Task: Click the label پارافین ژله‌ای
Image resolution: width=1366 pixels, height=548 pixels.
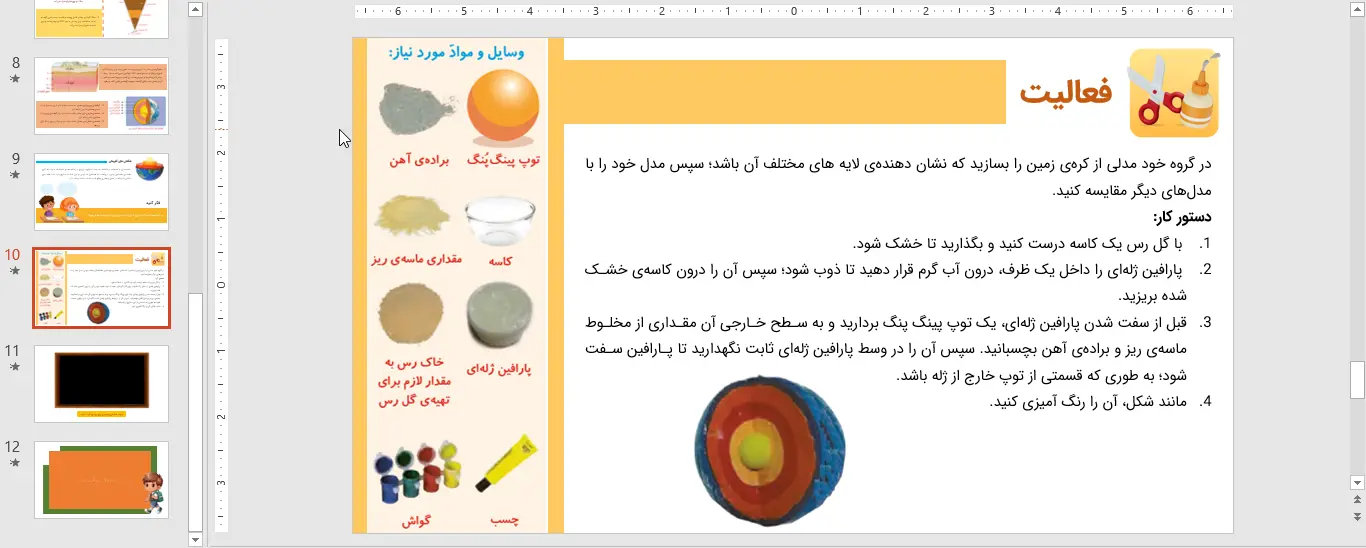Action: click(x=500, y=369)
